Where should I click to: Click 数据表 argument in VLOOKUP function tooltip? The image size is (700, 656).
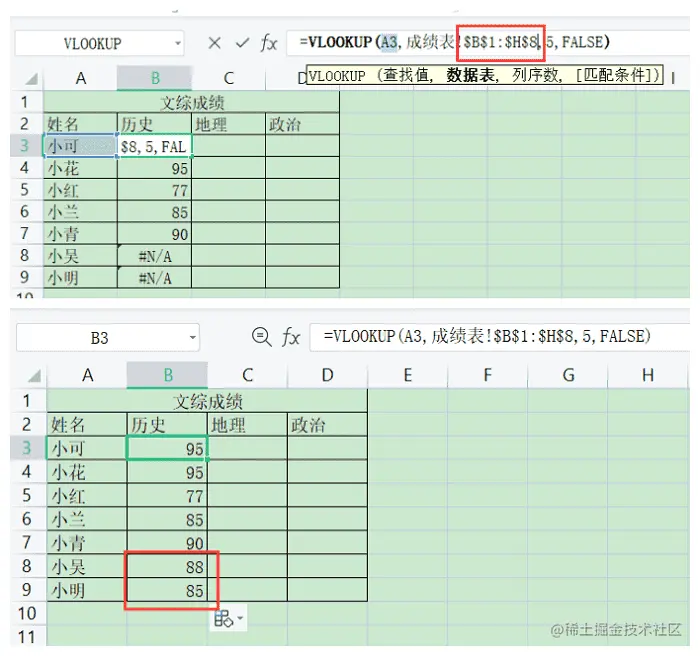(471, 75)
